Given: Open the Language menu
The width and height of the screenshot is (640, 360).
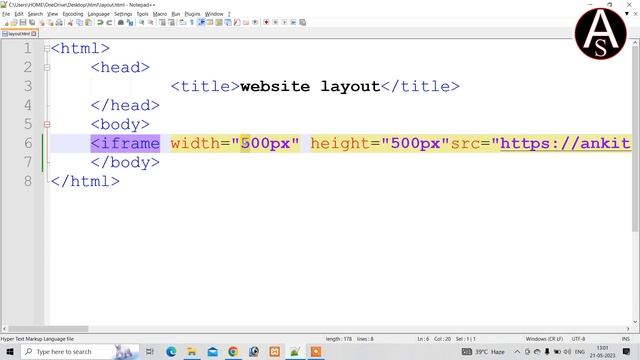Looking at the screenshot, I should (99, 14).
